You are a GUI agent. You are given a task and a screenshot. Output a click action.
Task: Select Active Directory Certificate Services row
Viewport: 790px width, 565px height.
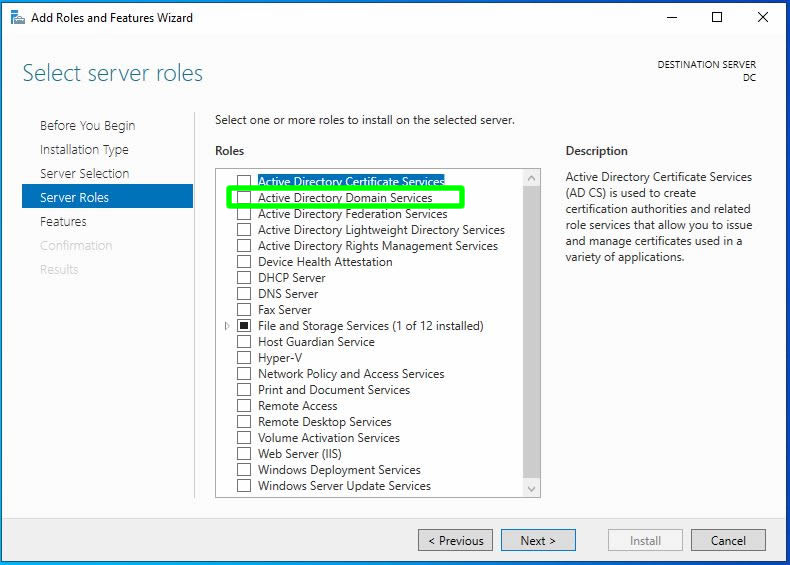(x=350, y=182)
